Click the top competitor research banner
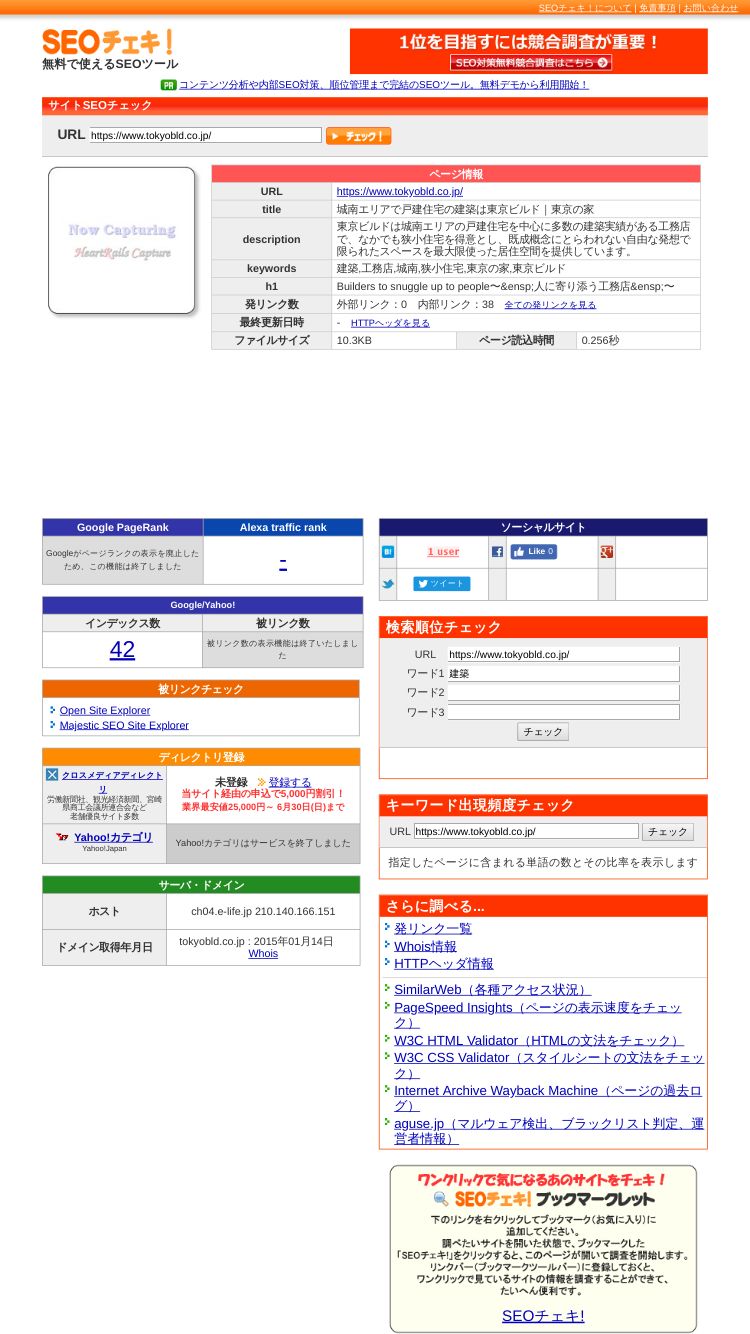Viewport: 750px width, 1334px height. (528, 51)
